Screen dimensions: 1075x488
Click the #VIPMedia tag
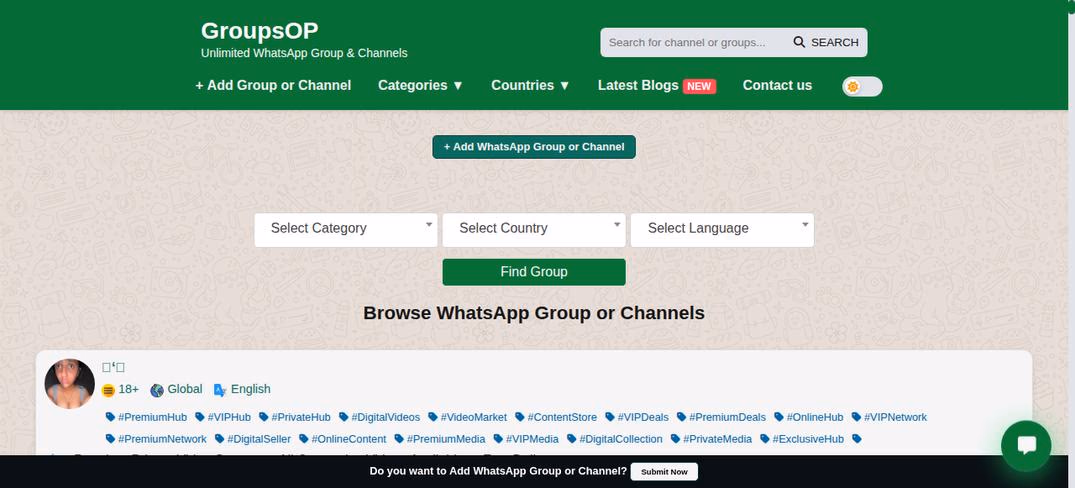pos(526,439)
